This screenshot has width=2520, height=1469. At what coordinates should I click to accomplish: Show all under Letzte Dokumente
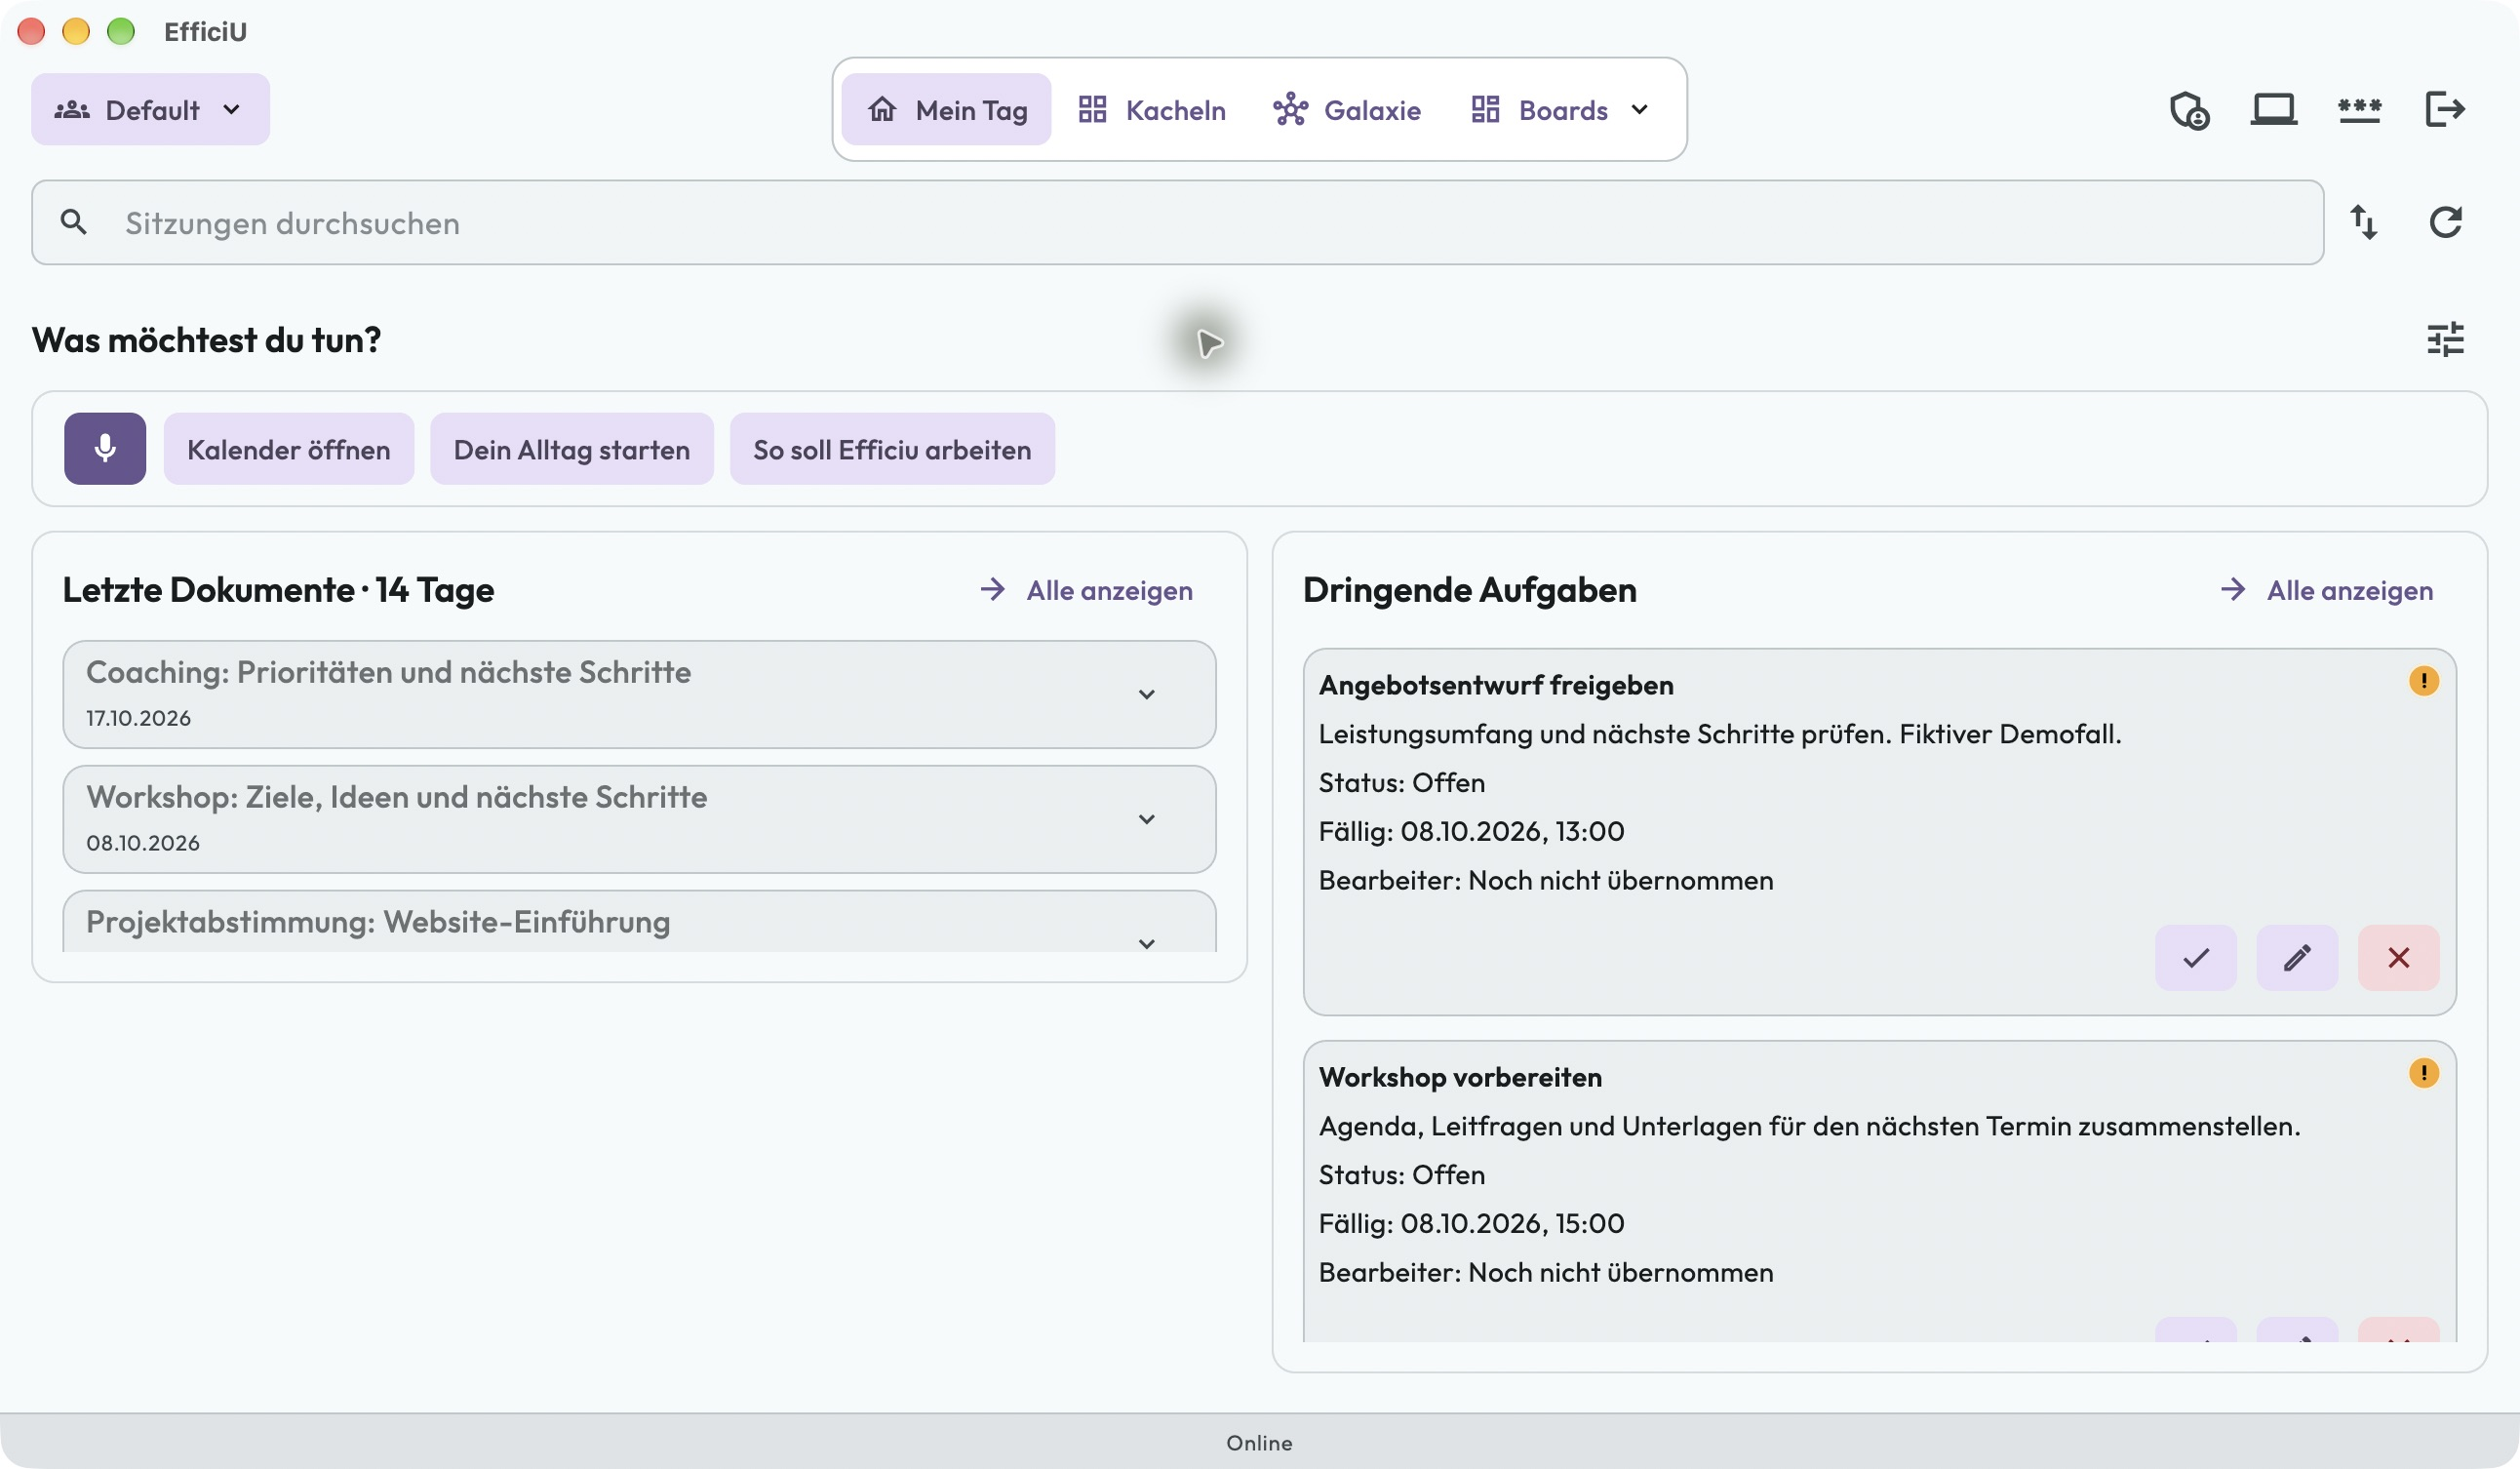click(x=1087, y=590)
